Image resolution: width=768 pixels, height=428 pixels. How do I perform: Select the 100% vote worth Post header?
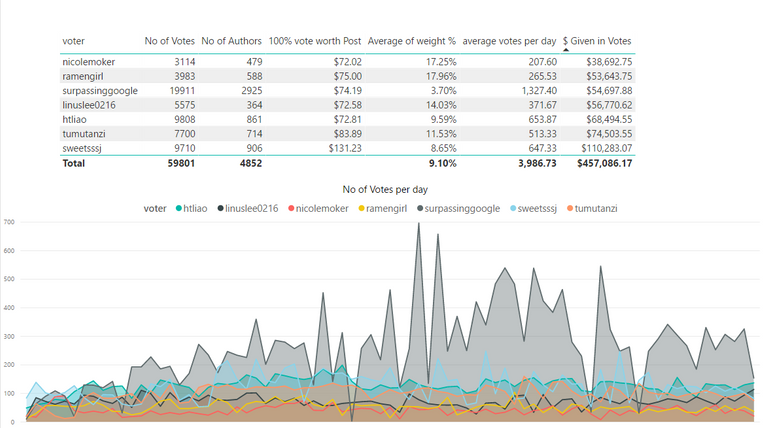click(314, 41)
